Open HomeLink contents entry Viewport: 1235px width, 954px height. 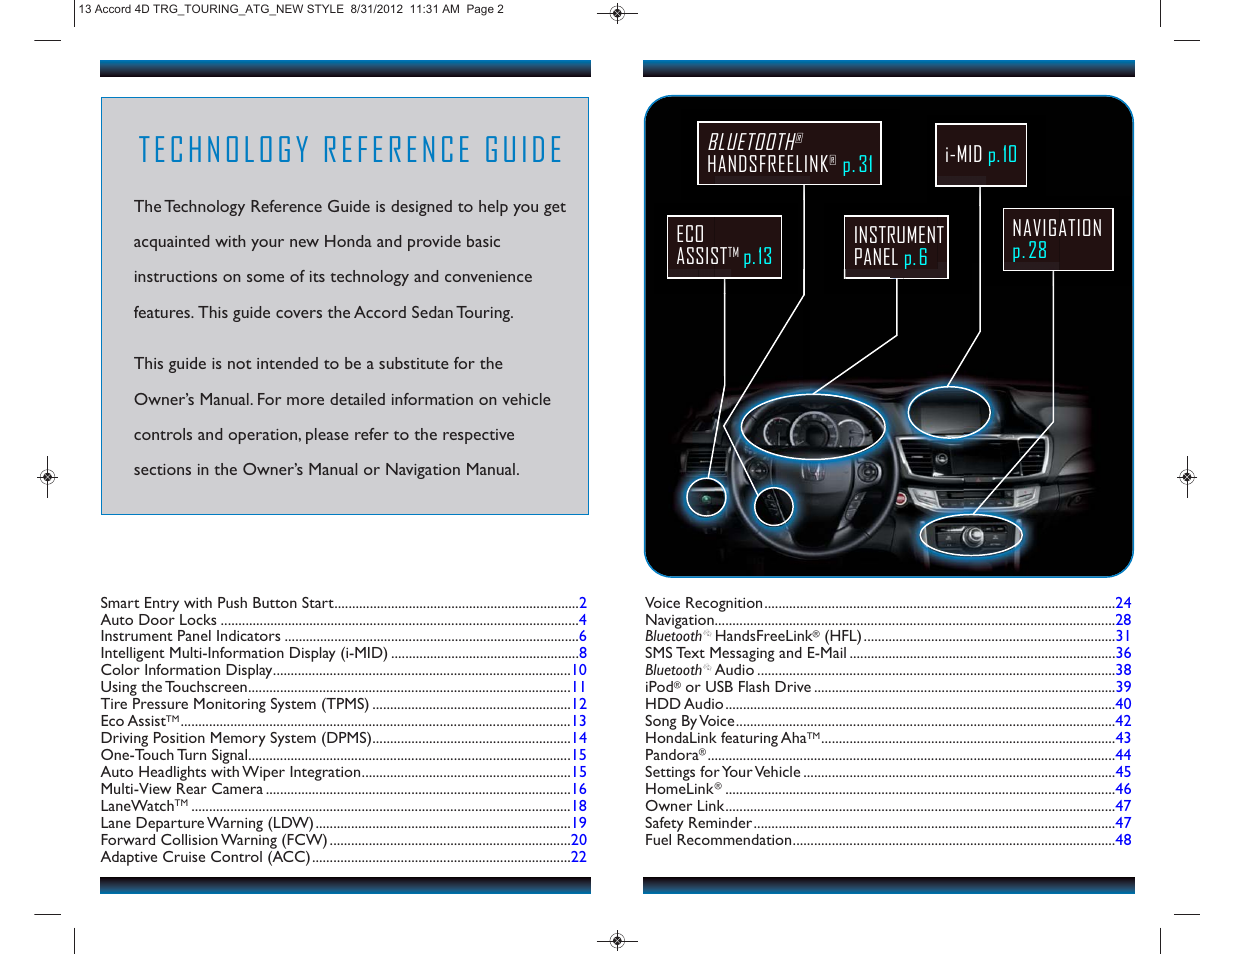tap(888, 789)
